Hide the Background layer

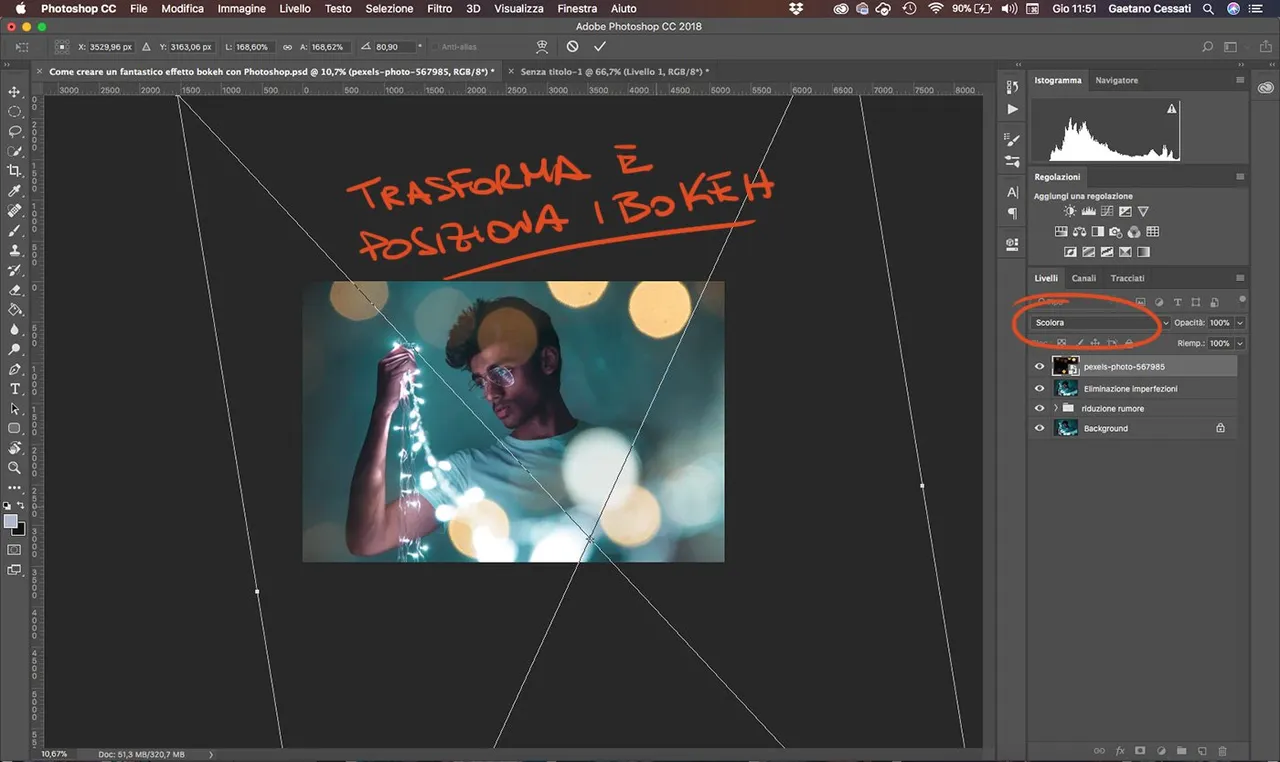[1039, 429]
